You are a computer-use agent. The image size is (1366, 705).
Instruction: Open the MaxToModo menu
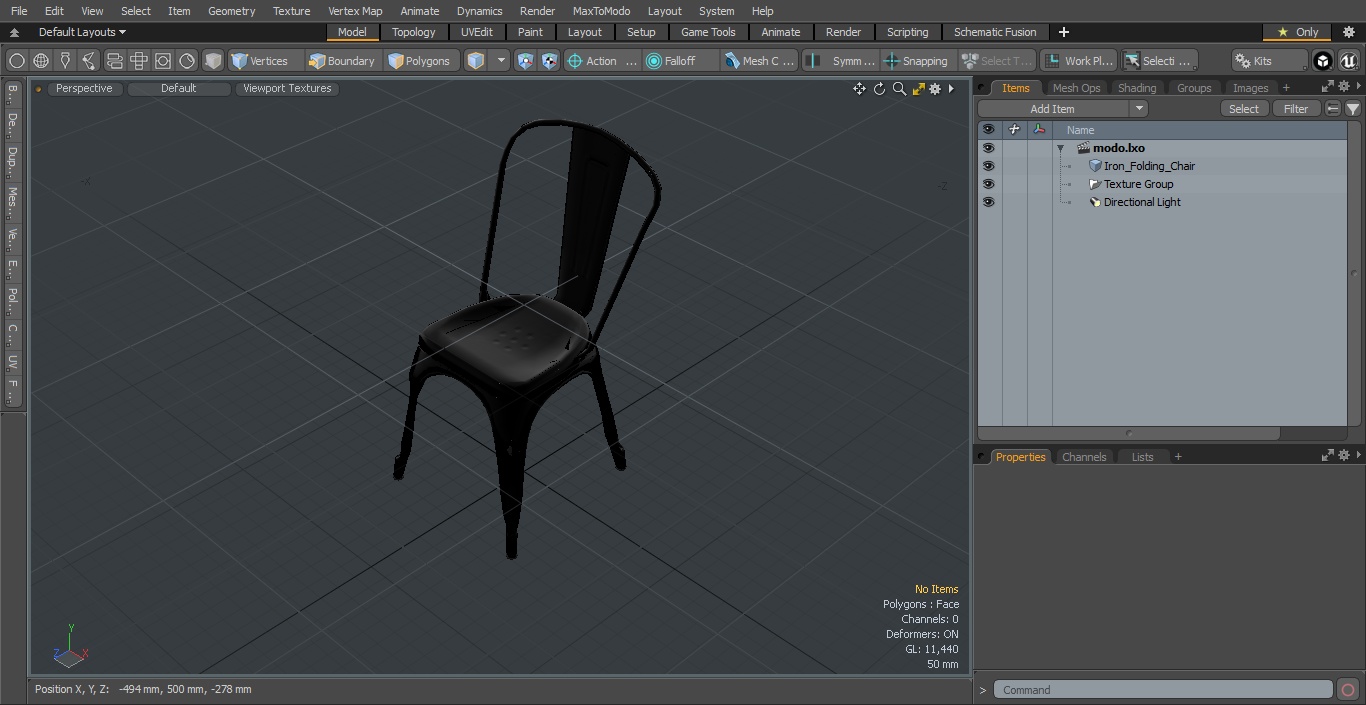(x=601, y=11)
